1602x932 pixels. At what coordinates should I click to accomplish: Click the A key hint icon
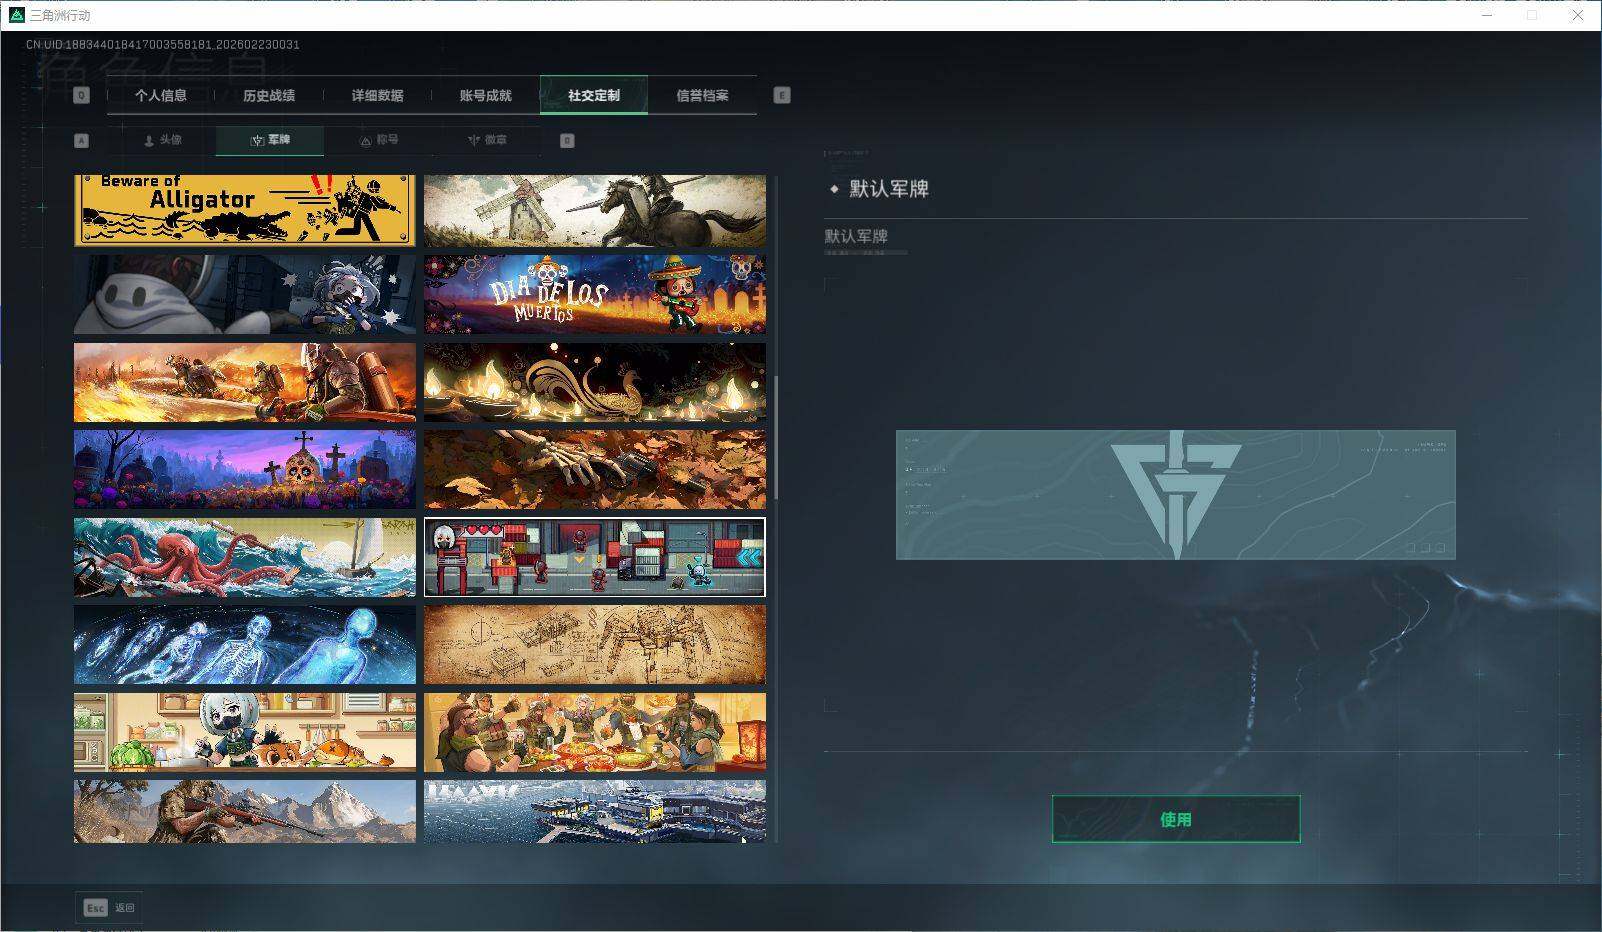tap(82, 141)
